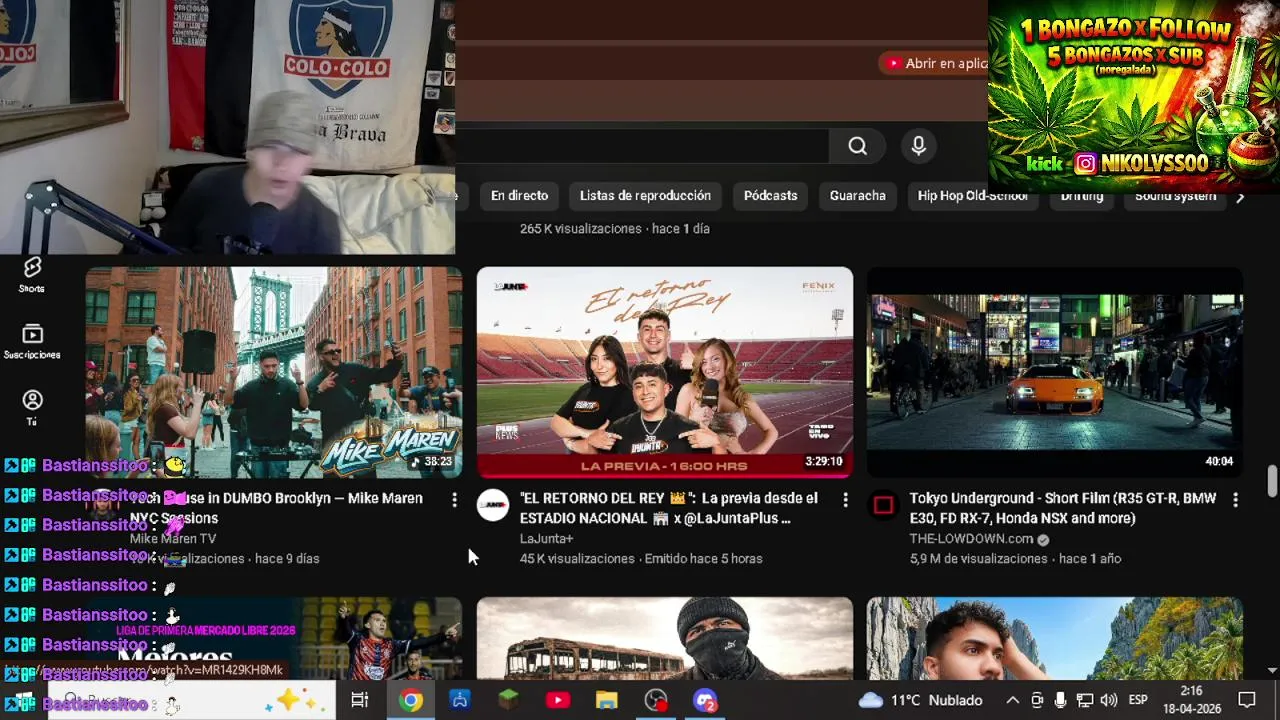
Task: Open the Shorts sidebar icon
Action: (x=32, y=274)
